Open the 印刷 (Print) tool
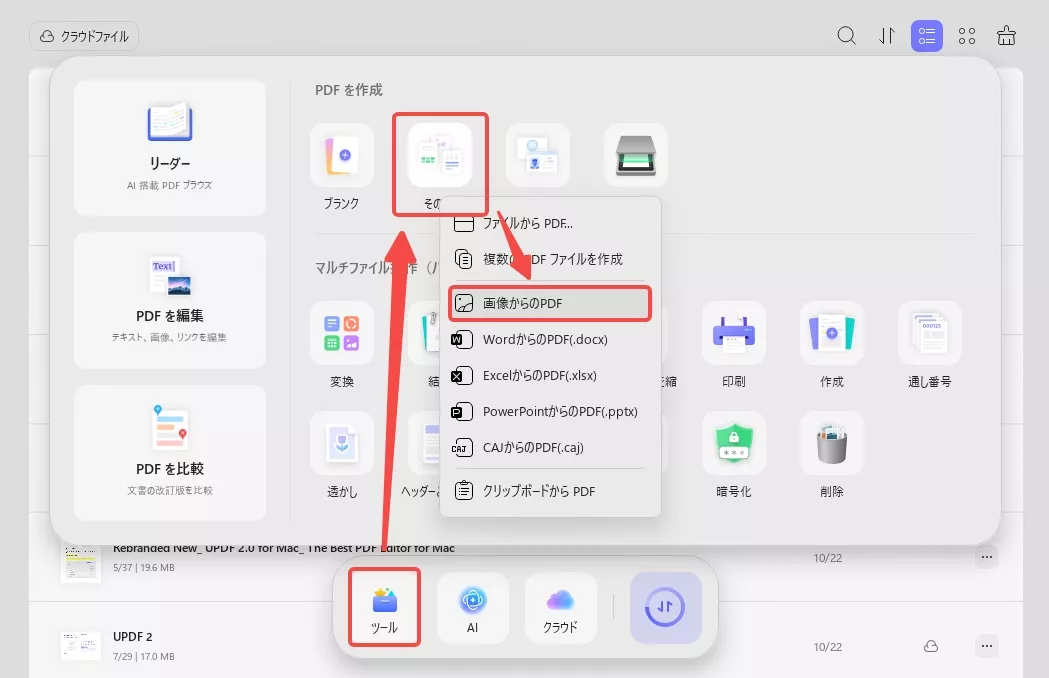The height and width of the screenshot is (678, 1049). [733, 333]
